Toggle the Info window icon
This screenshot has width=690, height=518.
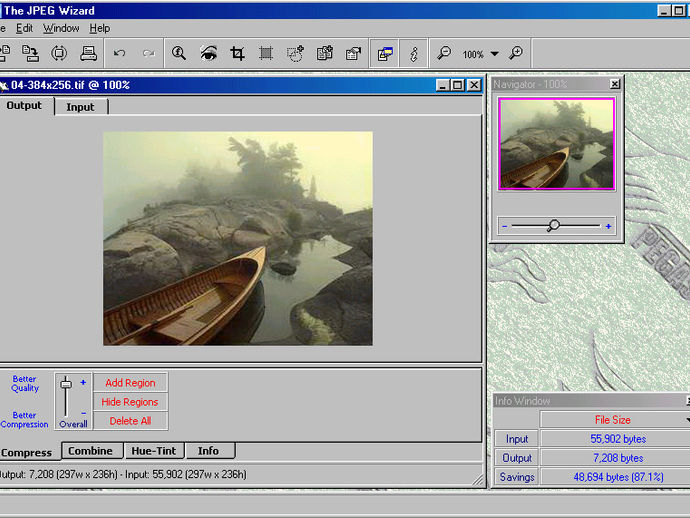(413, 54)
